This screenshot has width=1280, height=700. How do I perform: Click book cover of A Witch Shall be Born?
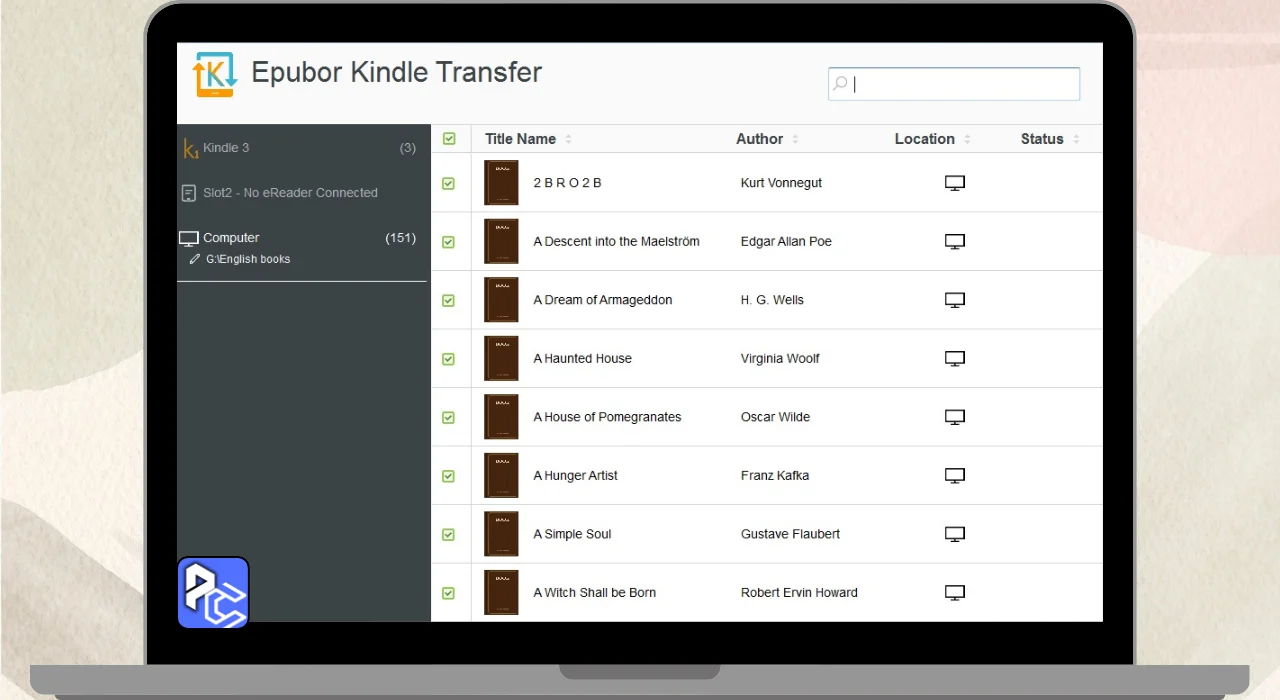coord(501,593)
